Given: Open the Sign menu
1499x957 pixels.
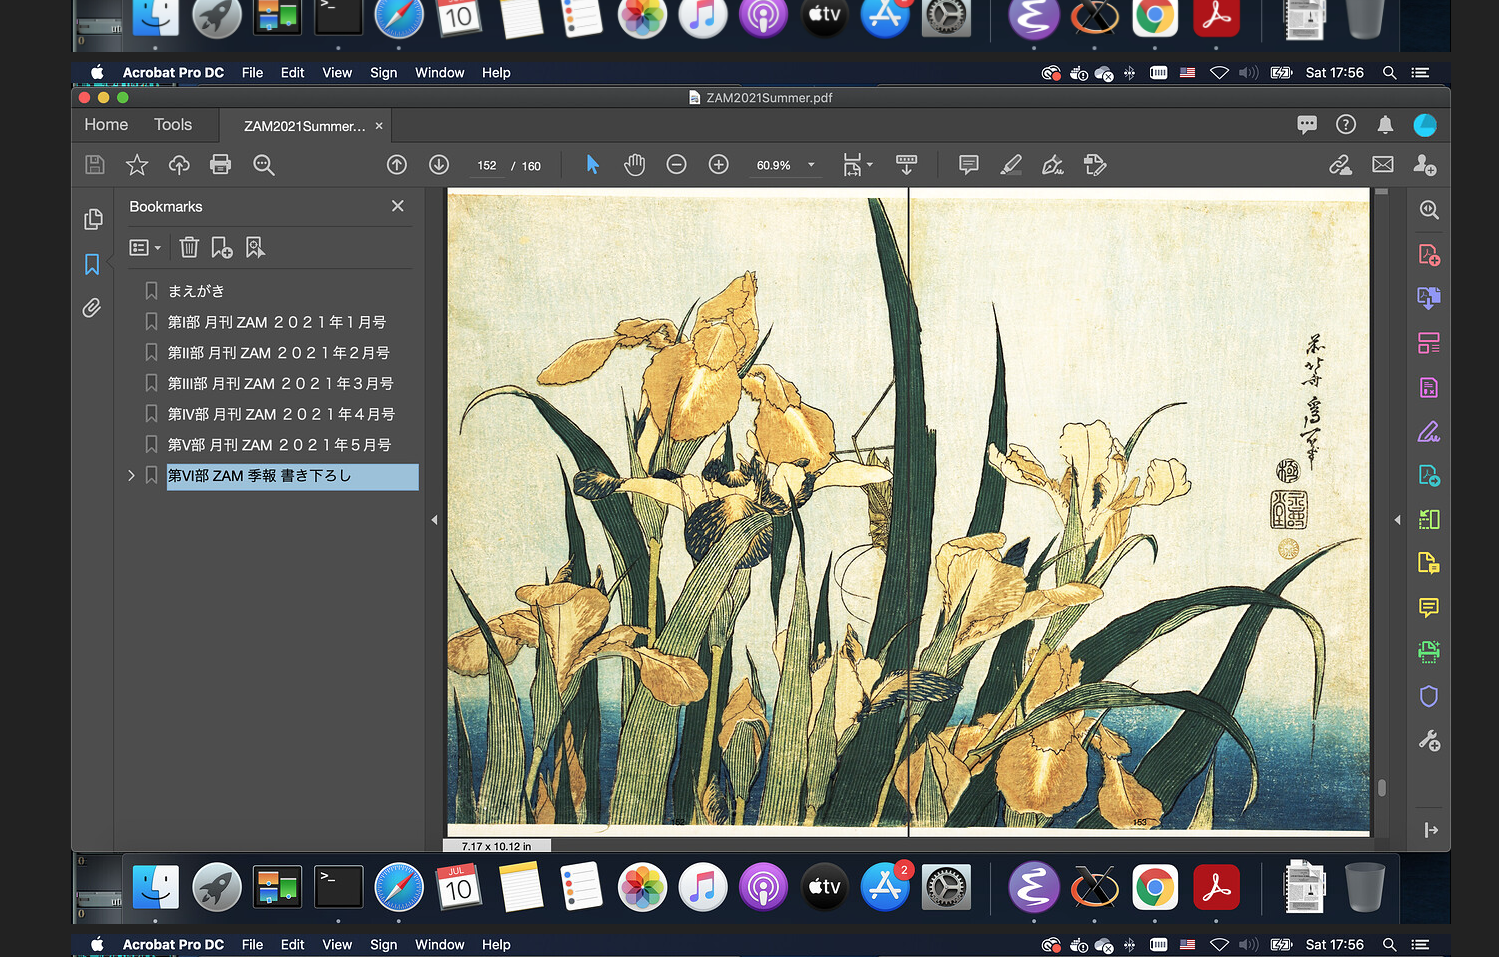Looking at the screenshot, I should (383, 73).
